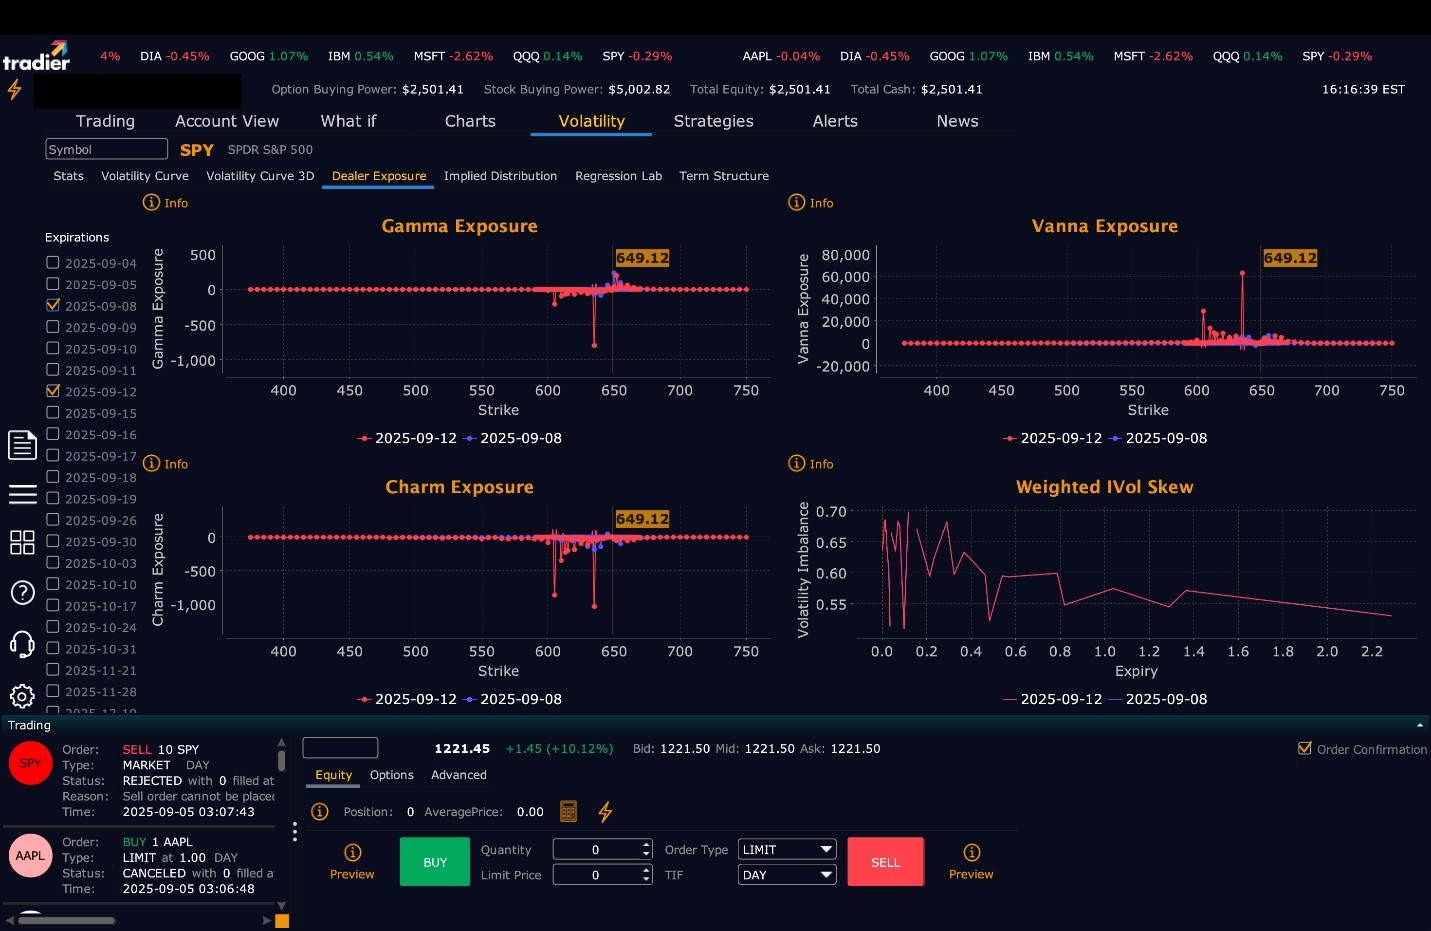Select the Regression Lab sub-tab
Screen dimensions: 1431x931
tap(618, 176)
